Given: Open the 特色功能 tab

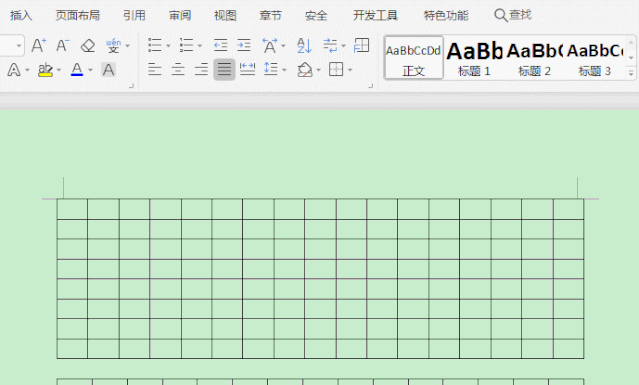Looking at the screenshot, I should [446, 15].
